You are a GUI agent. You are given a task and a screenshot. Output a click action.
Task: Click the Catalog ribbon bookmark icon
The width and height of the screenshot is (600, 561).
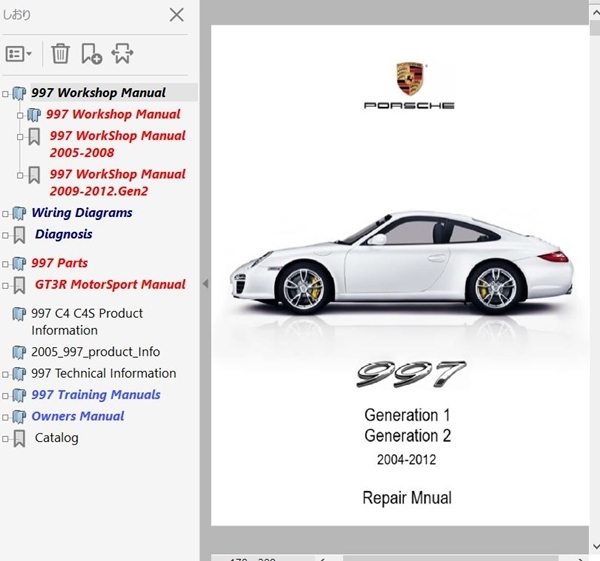pyautogui.click(x=19, y=438)
